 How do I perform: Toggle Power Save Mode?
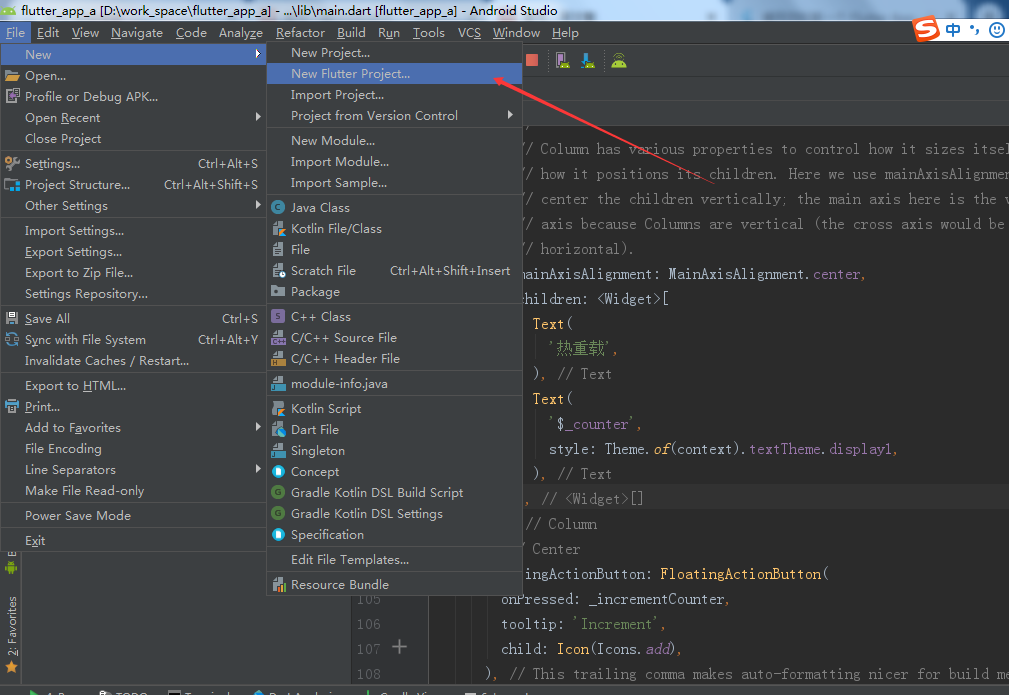(x=133, y=515)
